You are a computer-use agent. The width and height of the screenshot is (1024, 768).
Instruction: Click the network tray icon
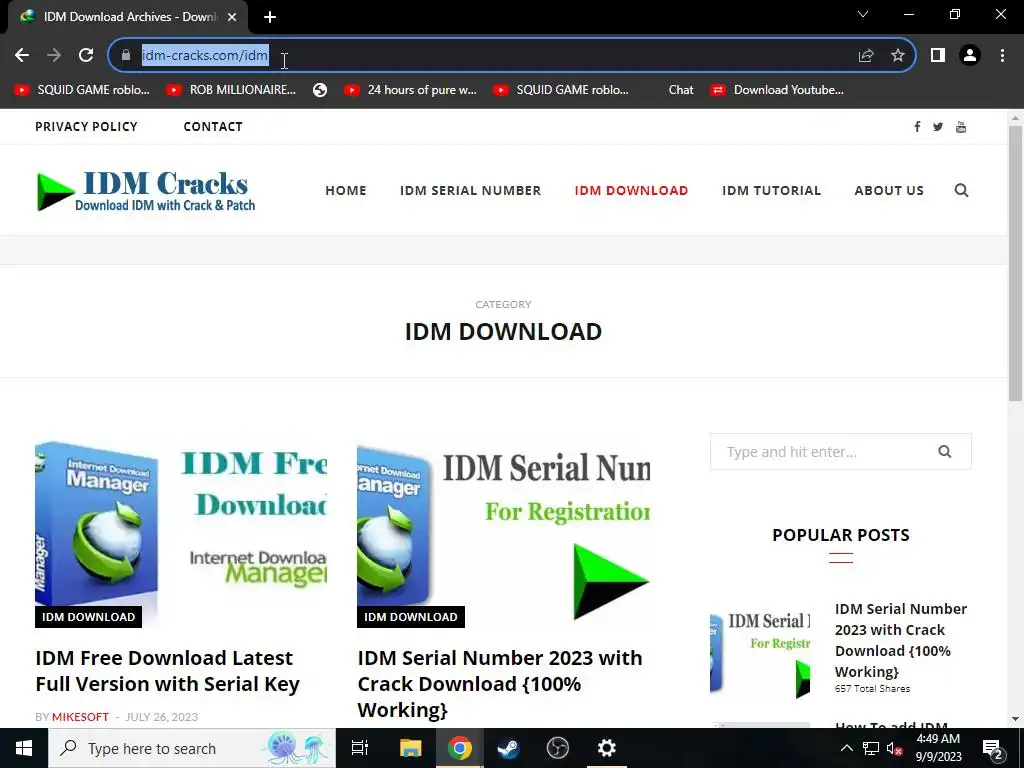(871, 748)
